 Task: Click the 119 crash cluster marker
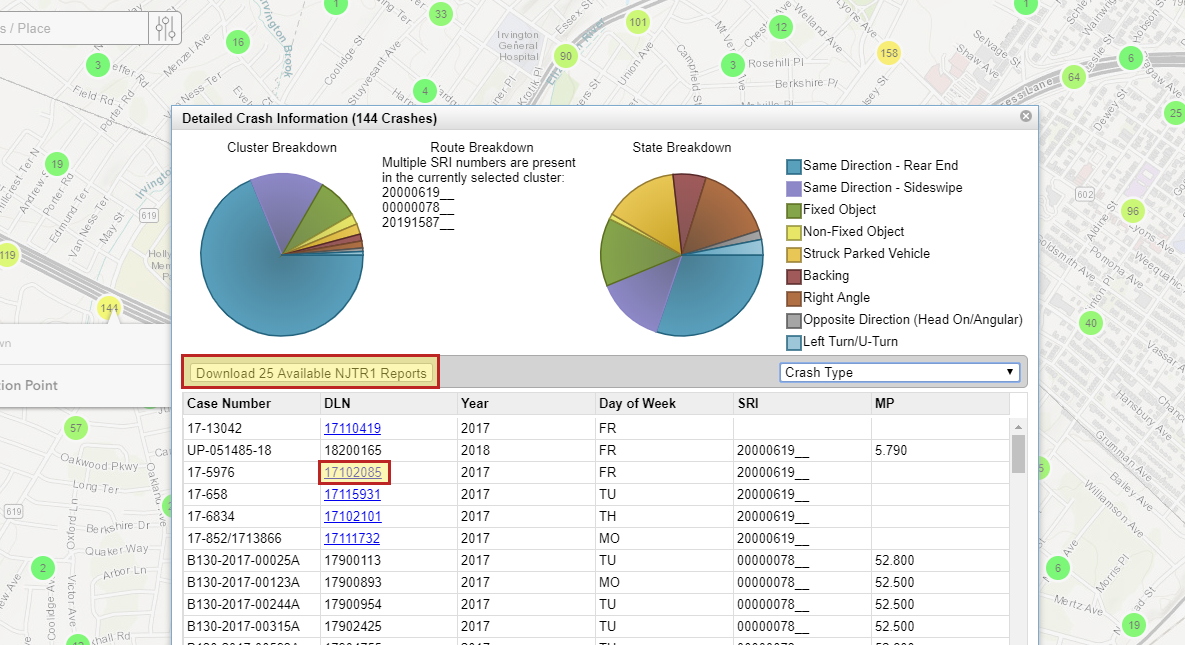pos(7,255)
